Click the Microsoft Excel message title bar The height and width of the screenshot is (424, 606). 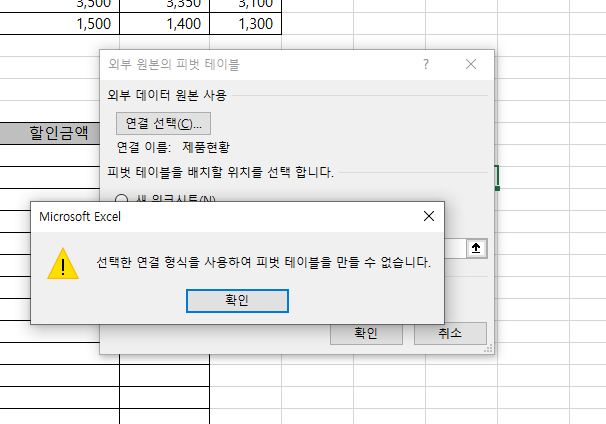[x=200, y=215]
